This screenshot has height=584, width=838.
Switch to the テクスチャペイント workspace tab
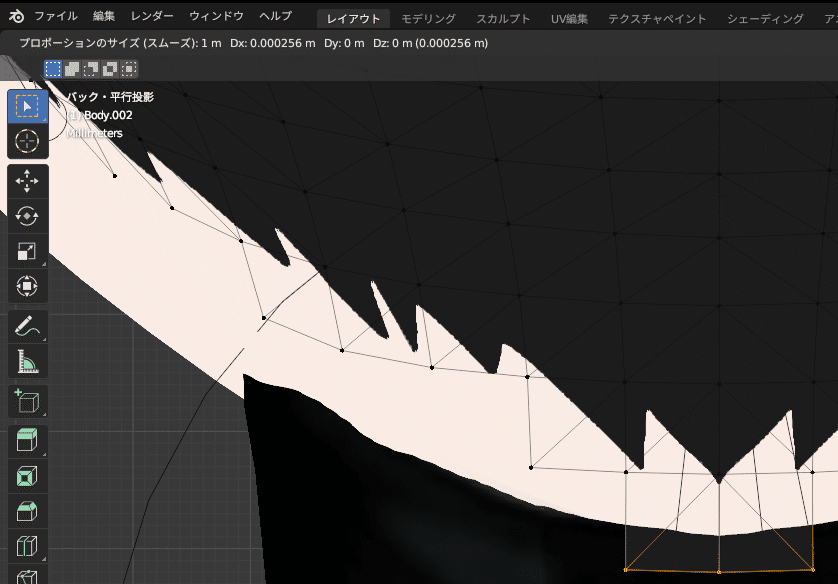tap(657, 19)
